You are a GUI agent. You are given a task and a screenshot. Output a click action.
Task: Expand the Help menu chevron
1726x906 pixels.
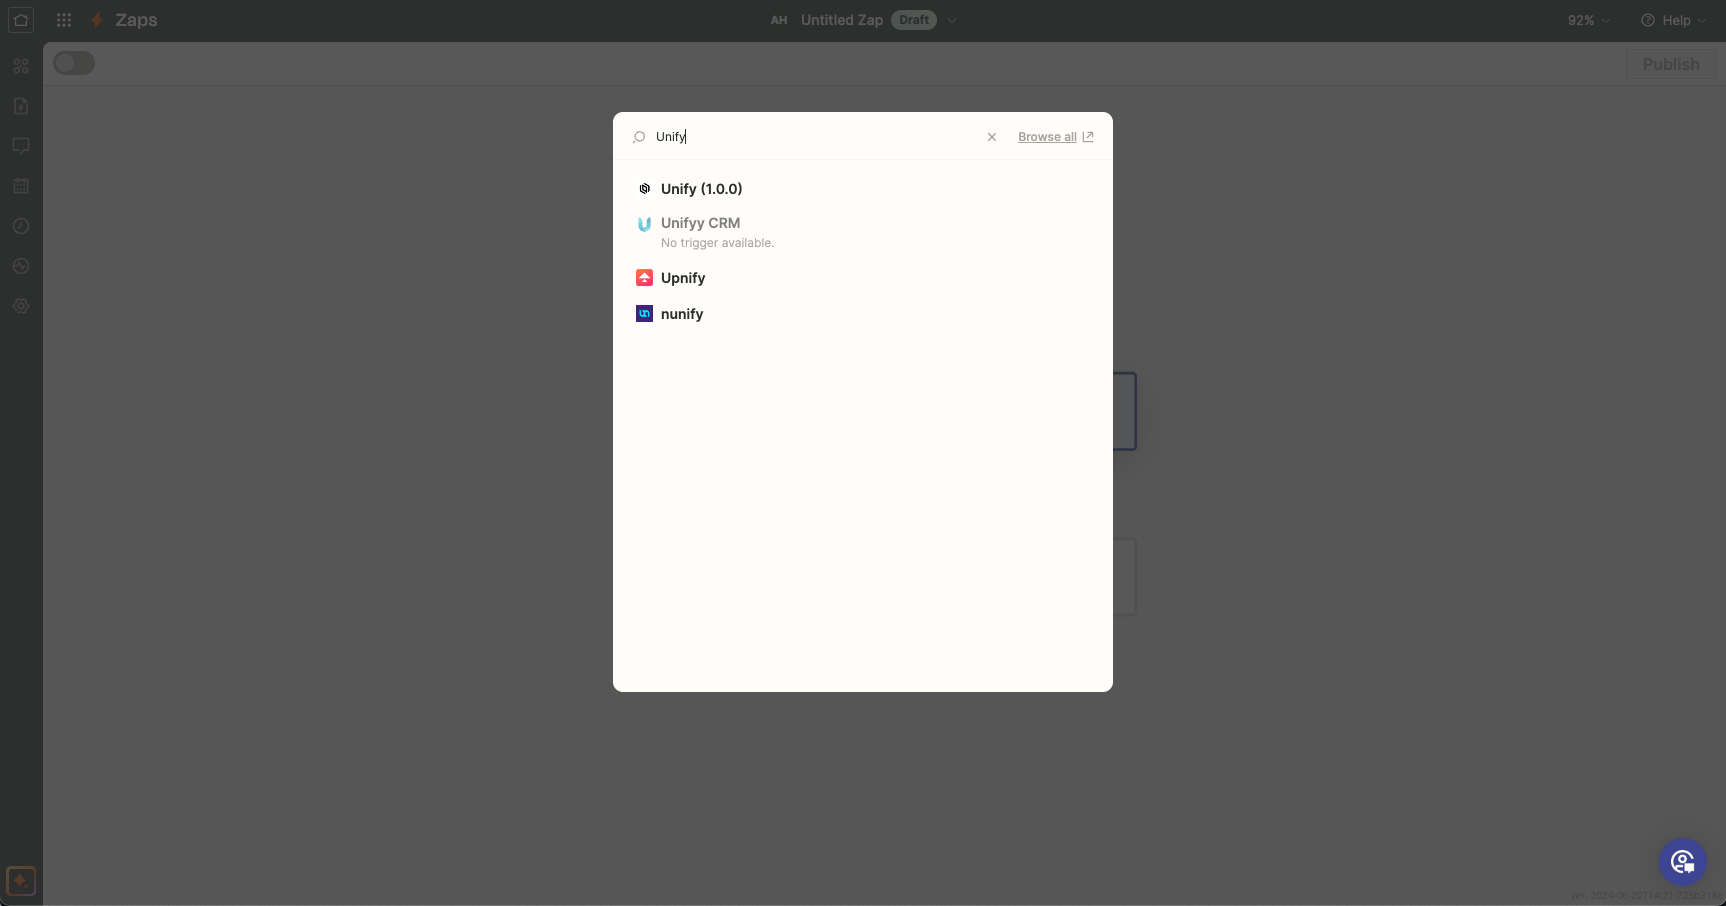click(x=1702, y=20)
